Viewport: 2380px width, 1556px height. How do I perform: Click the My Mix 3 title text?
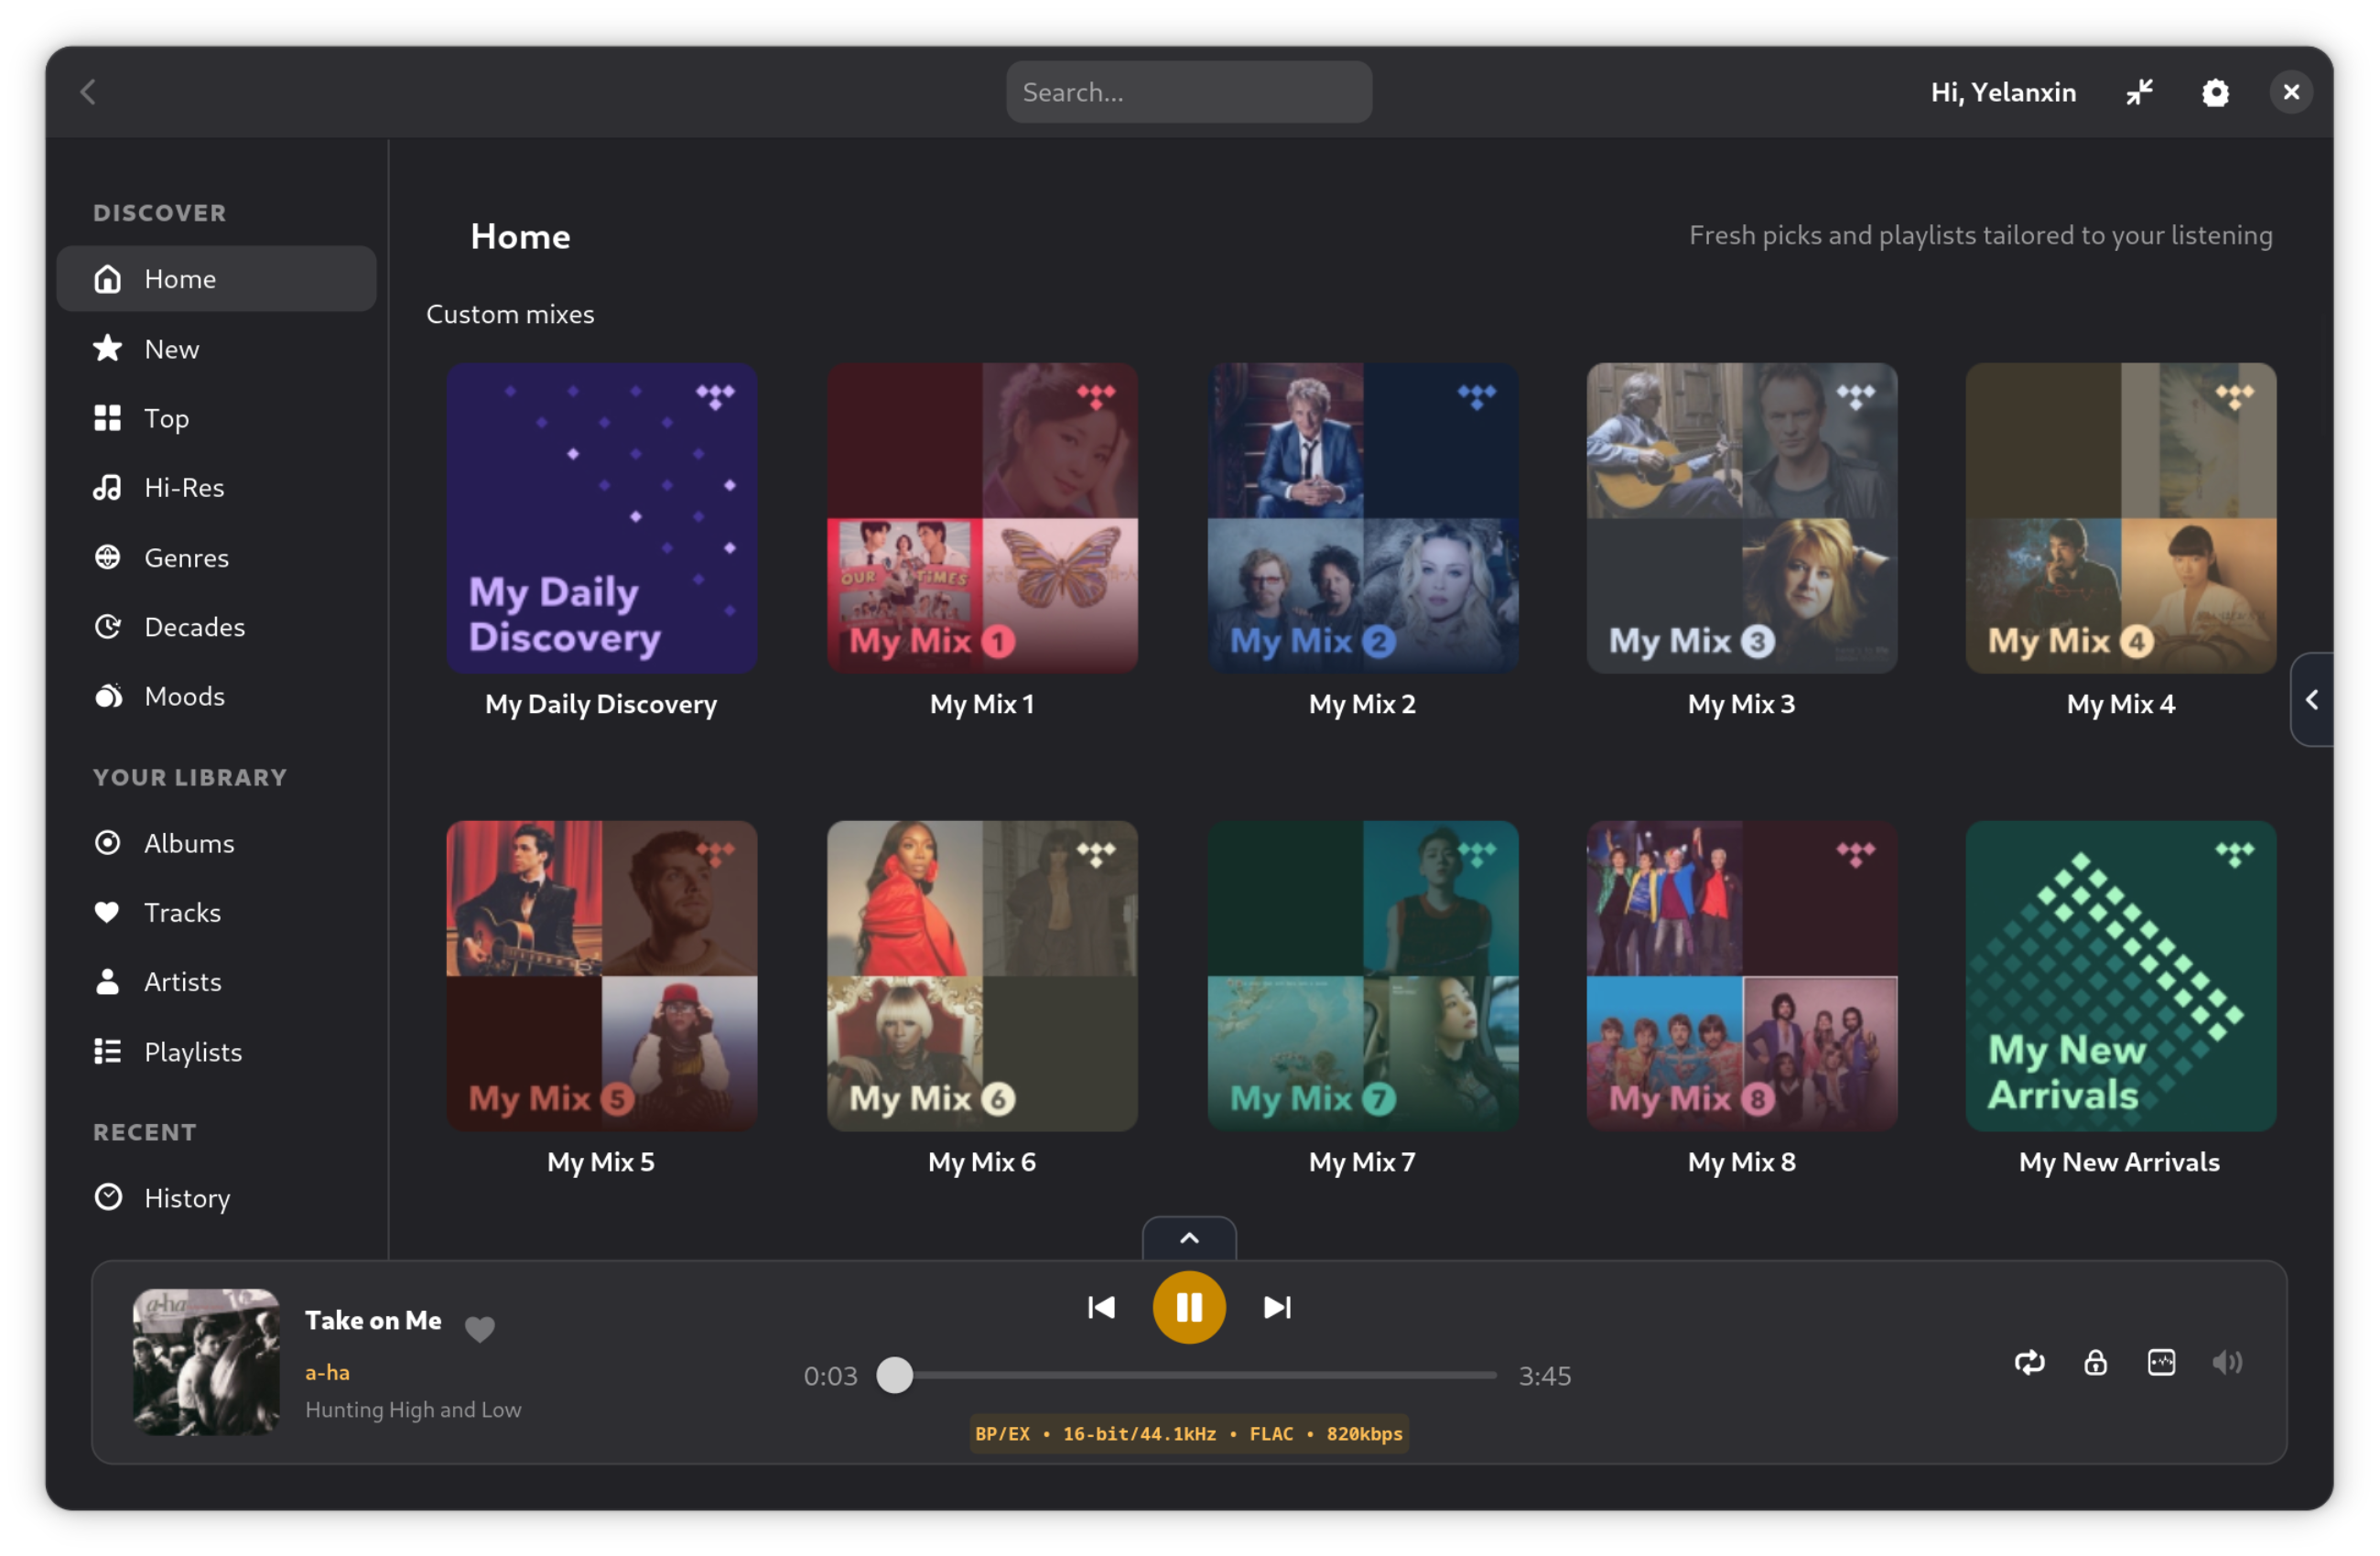pyautogui.click(x=1742, y=704)
